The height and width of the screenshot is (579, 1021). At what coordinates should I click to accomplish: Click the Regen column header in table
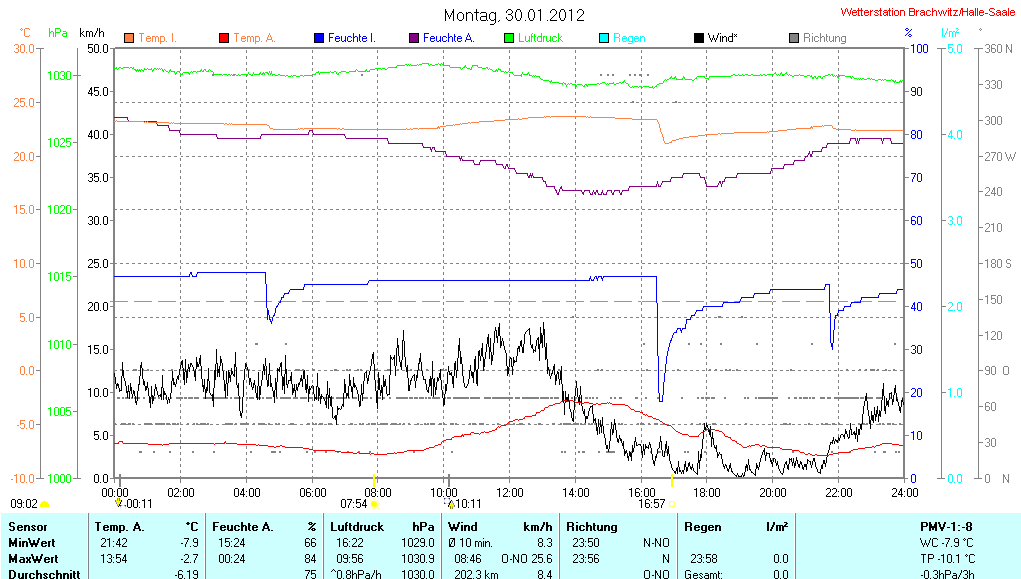tap(701, 526)
